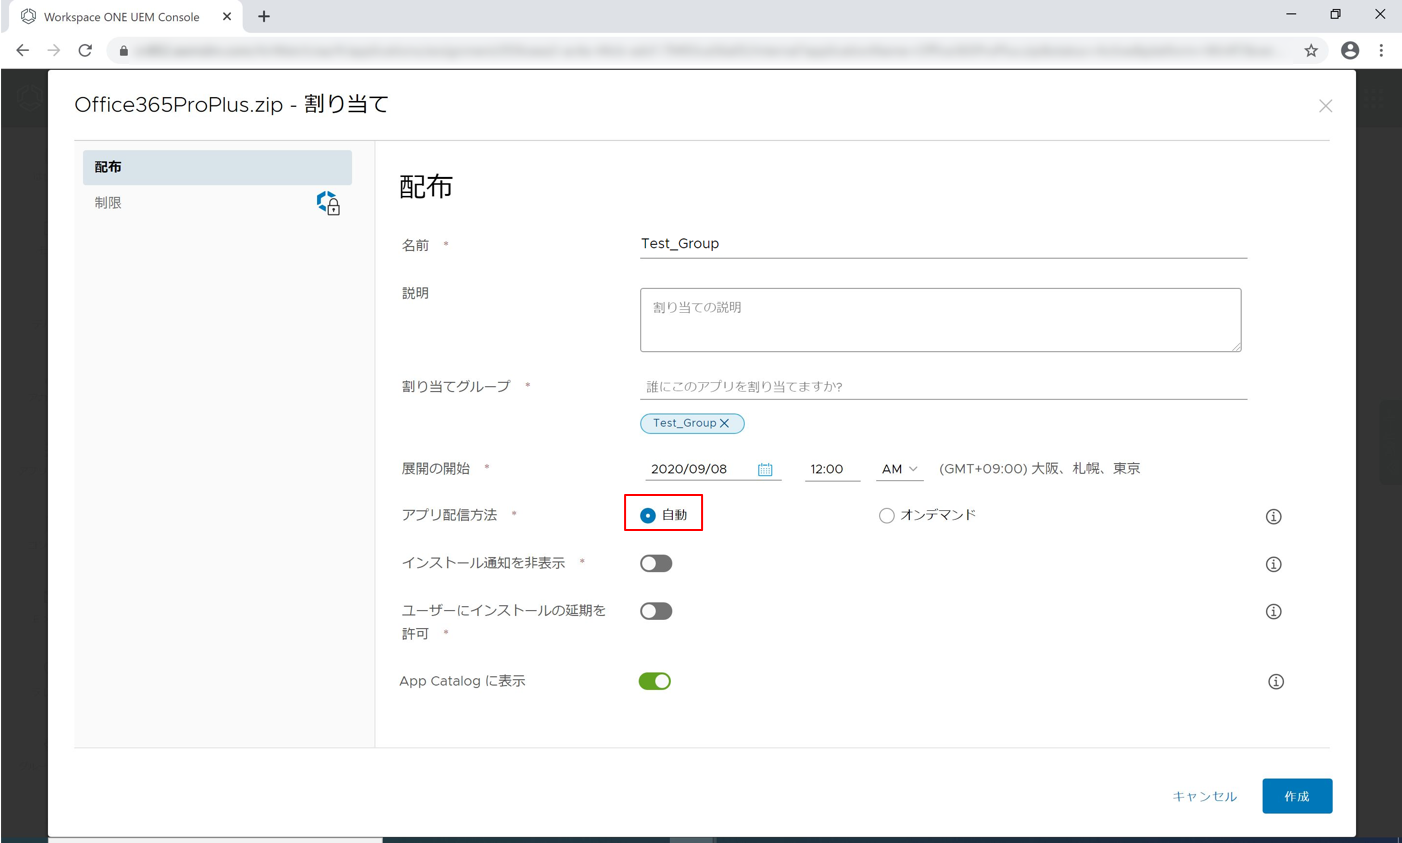Edit the start date 2020/09/08 field
The width and height of the screenshot is (1402, 843).
tap(712, 469)
